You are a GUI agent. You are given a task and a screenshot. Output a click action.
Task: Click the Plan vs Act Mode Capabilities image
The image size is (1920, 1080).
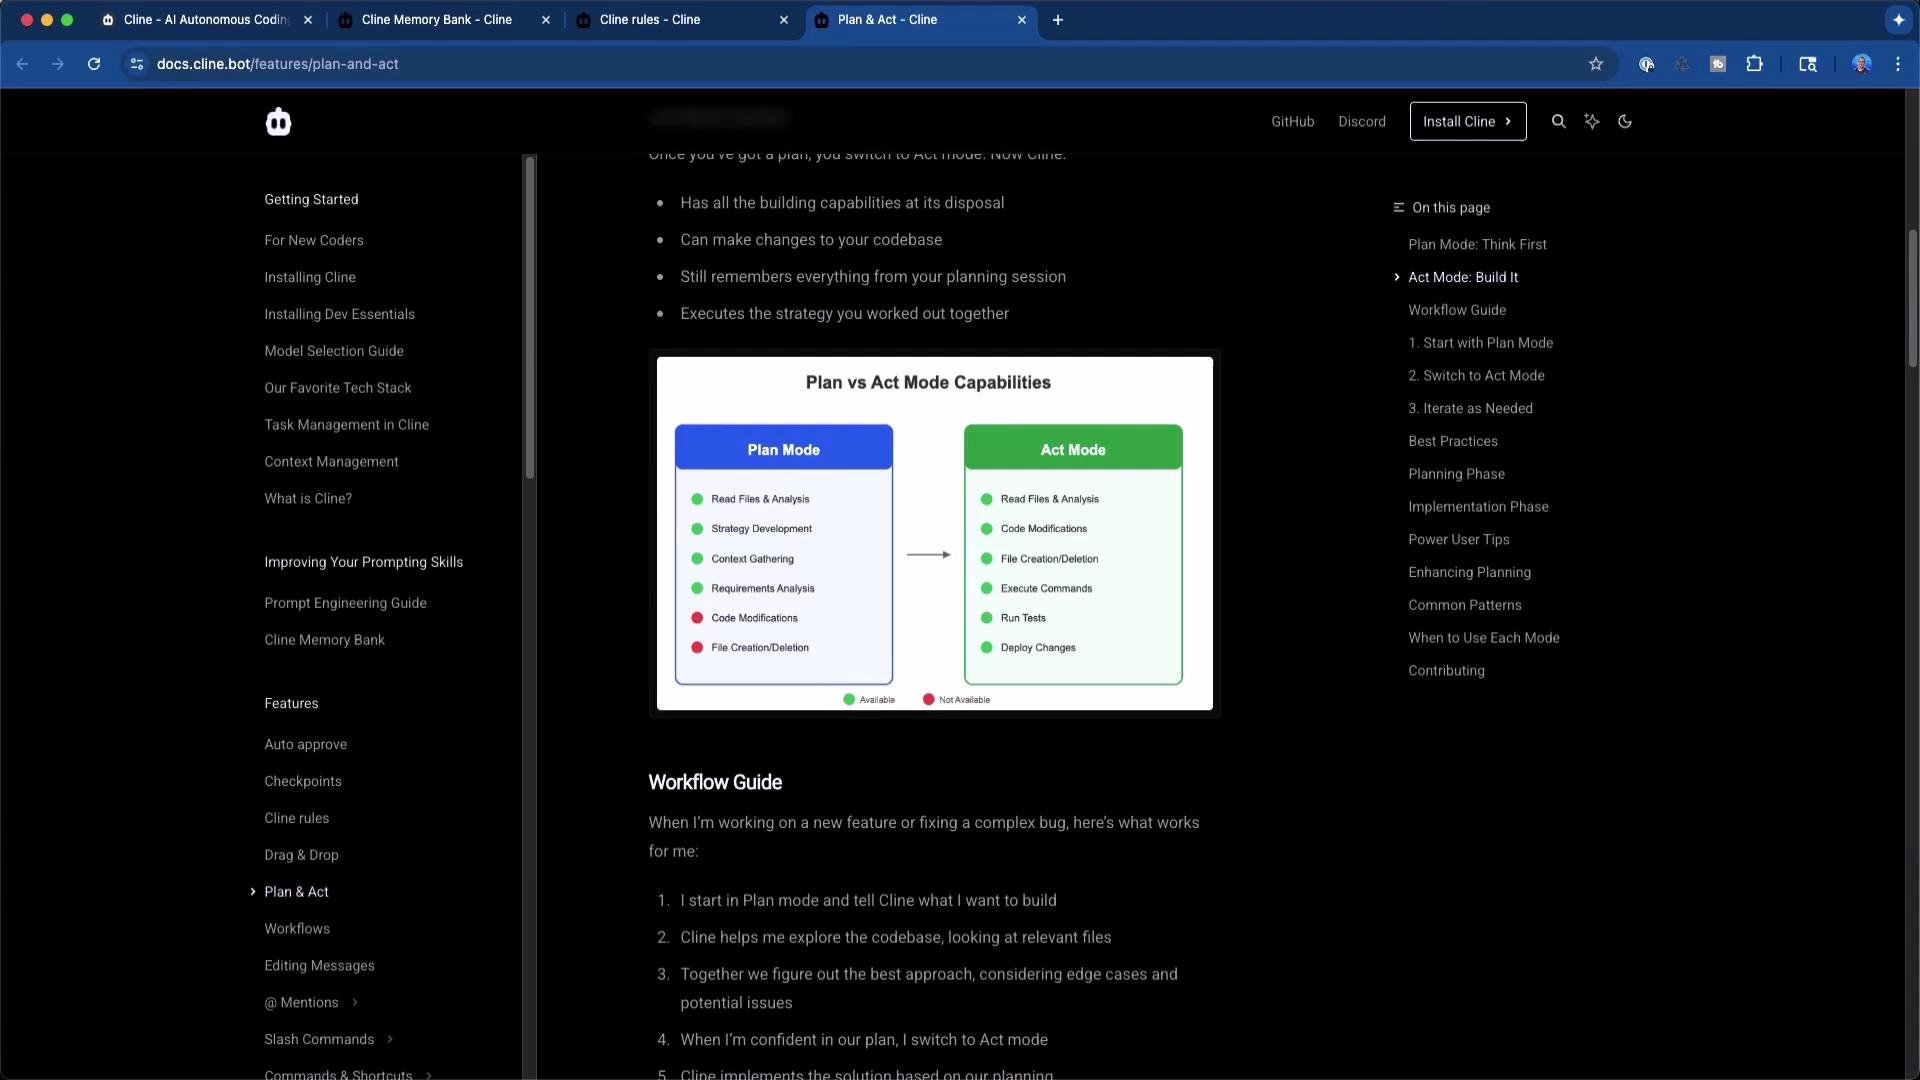[934, 534]
